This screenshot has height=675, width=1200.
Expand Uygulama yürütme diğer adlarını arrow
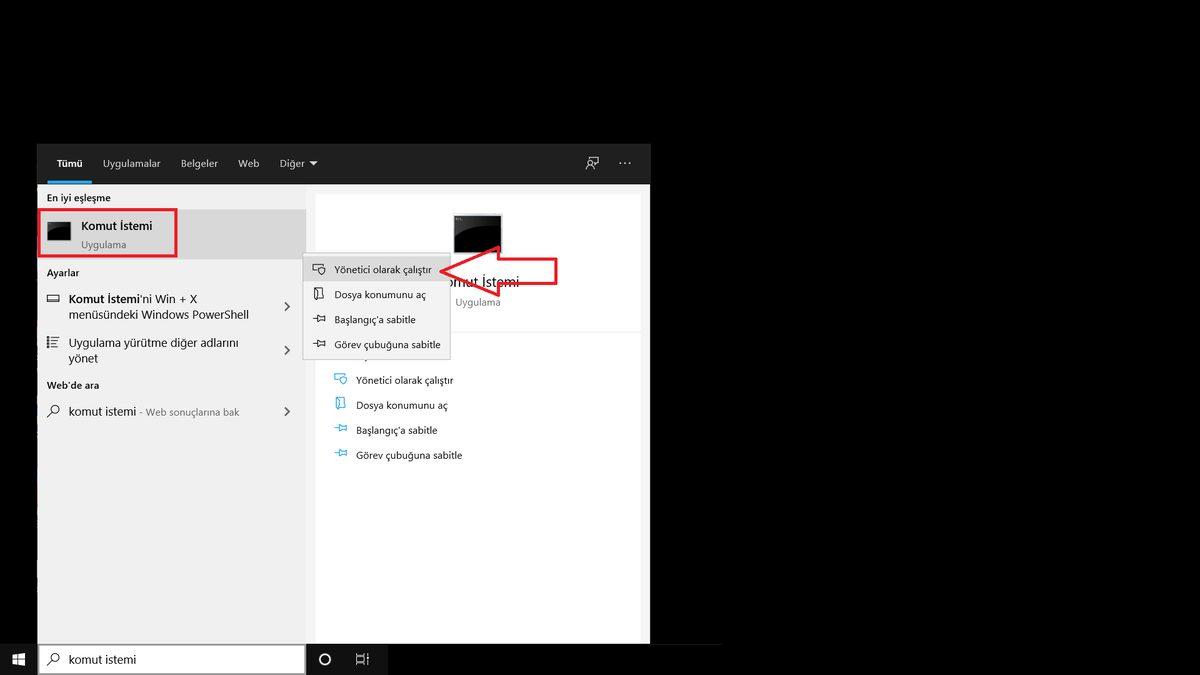(287, 350)
